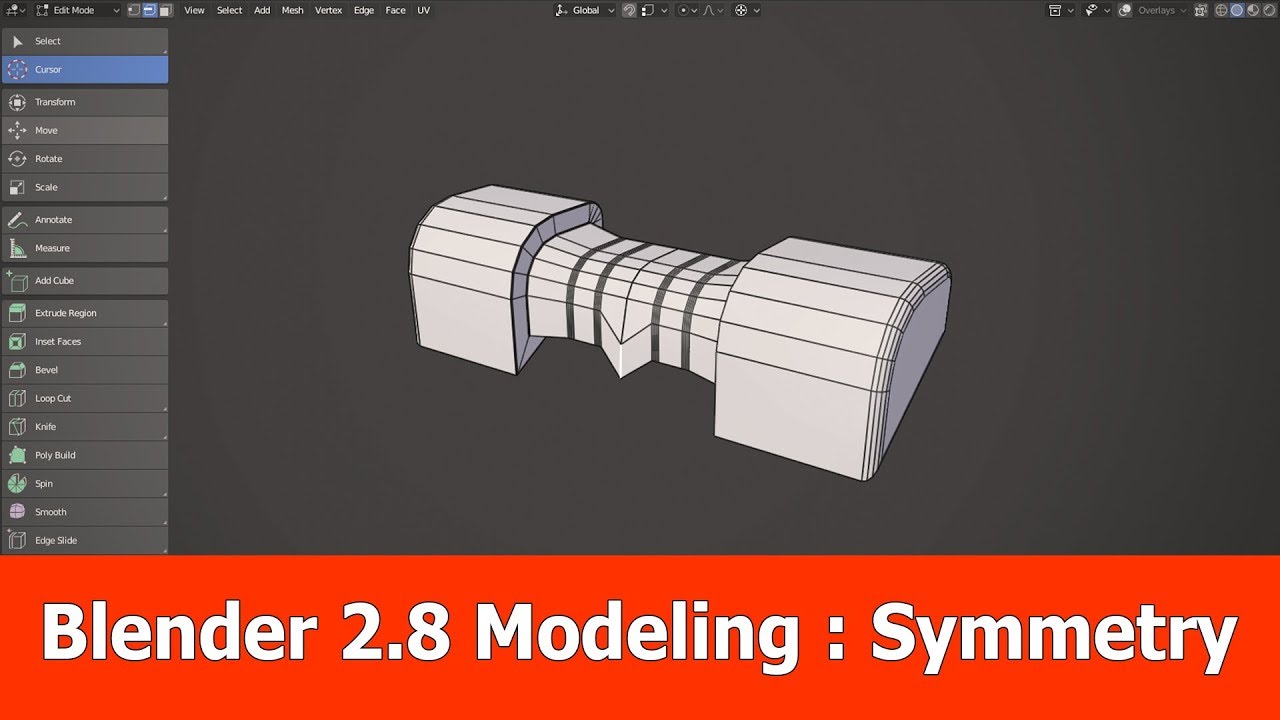This screenshot has height=720, width=1280.
Task: Open the editor type dropdown
Action: pos(15,10)
